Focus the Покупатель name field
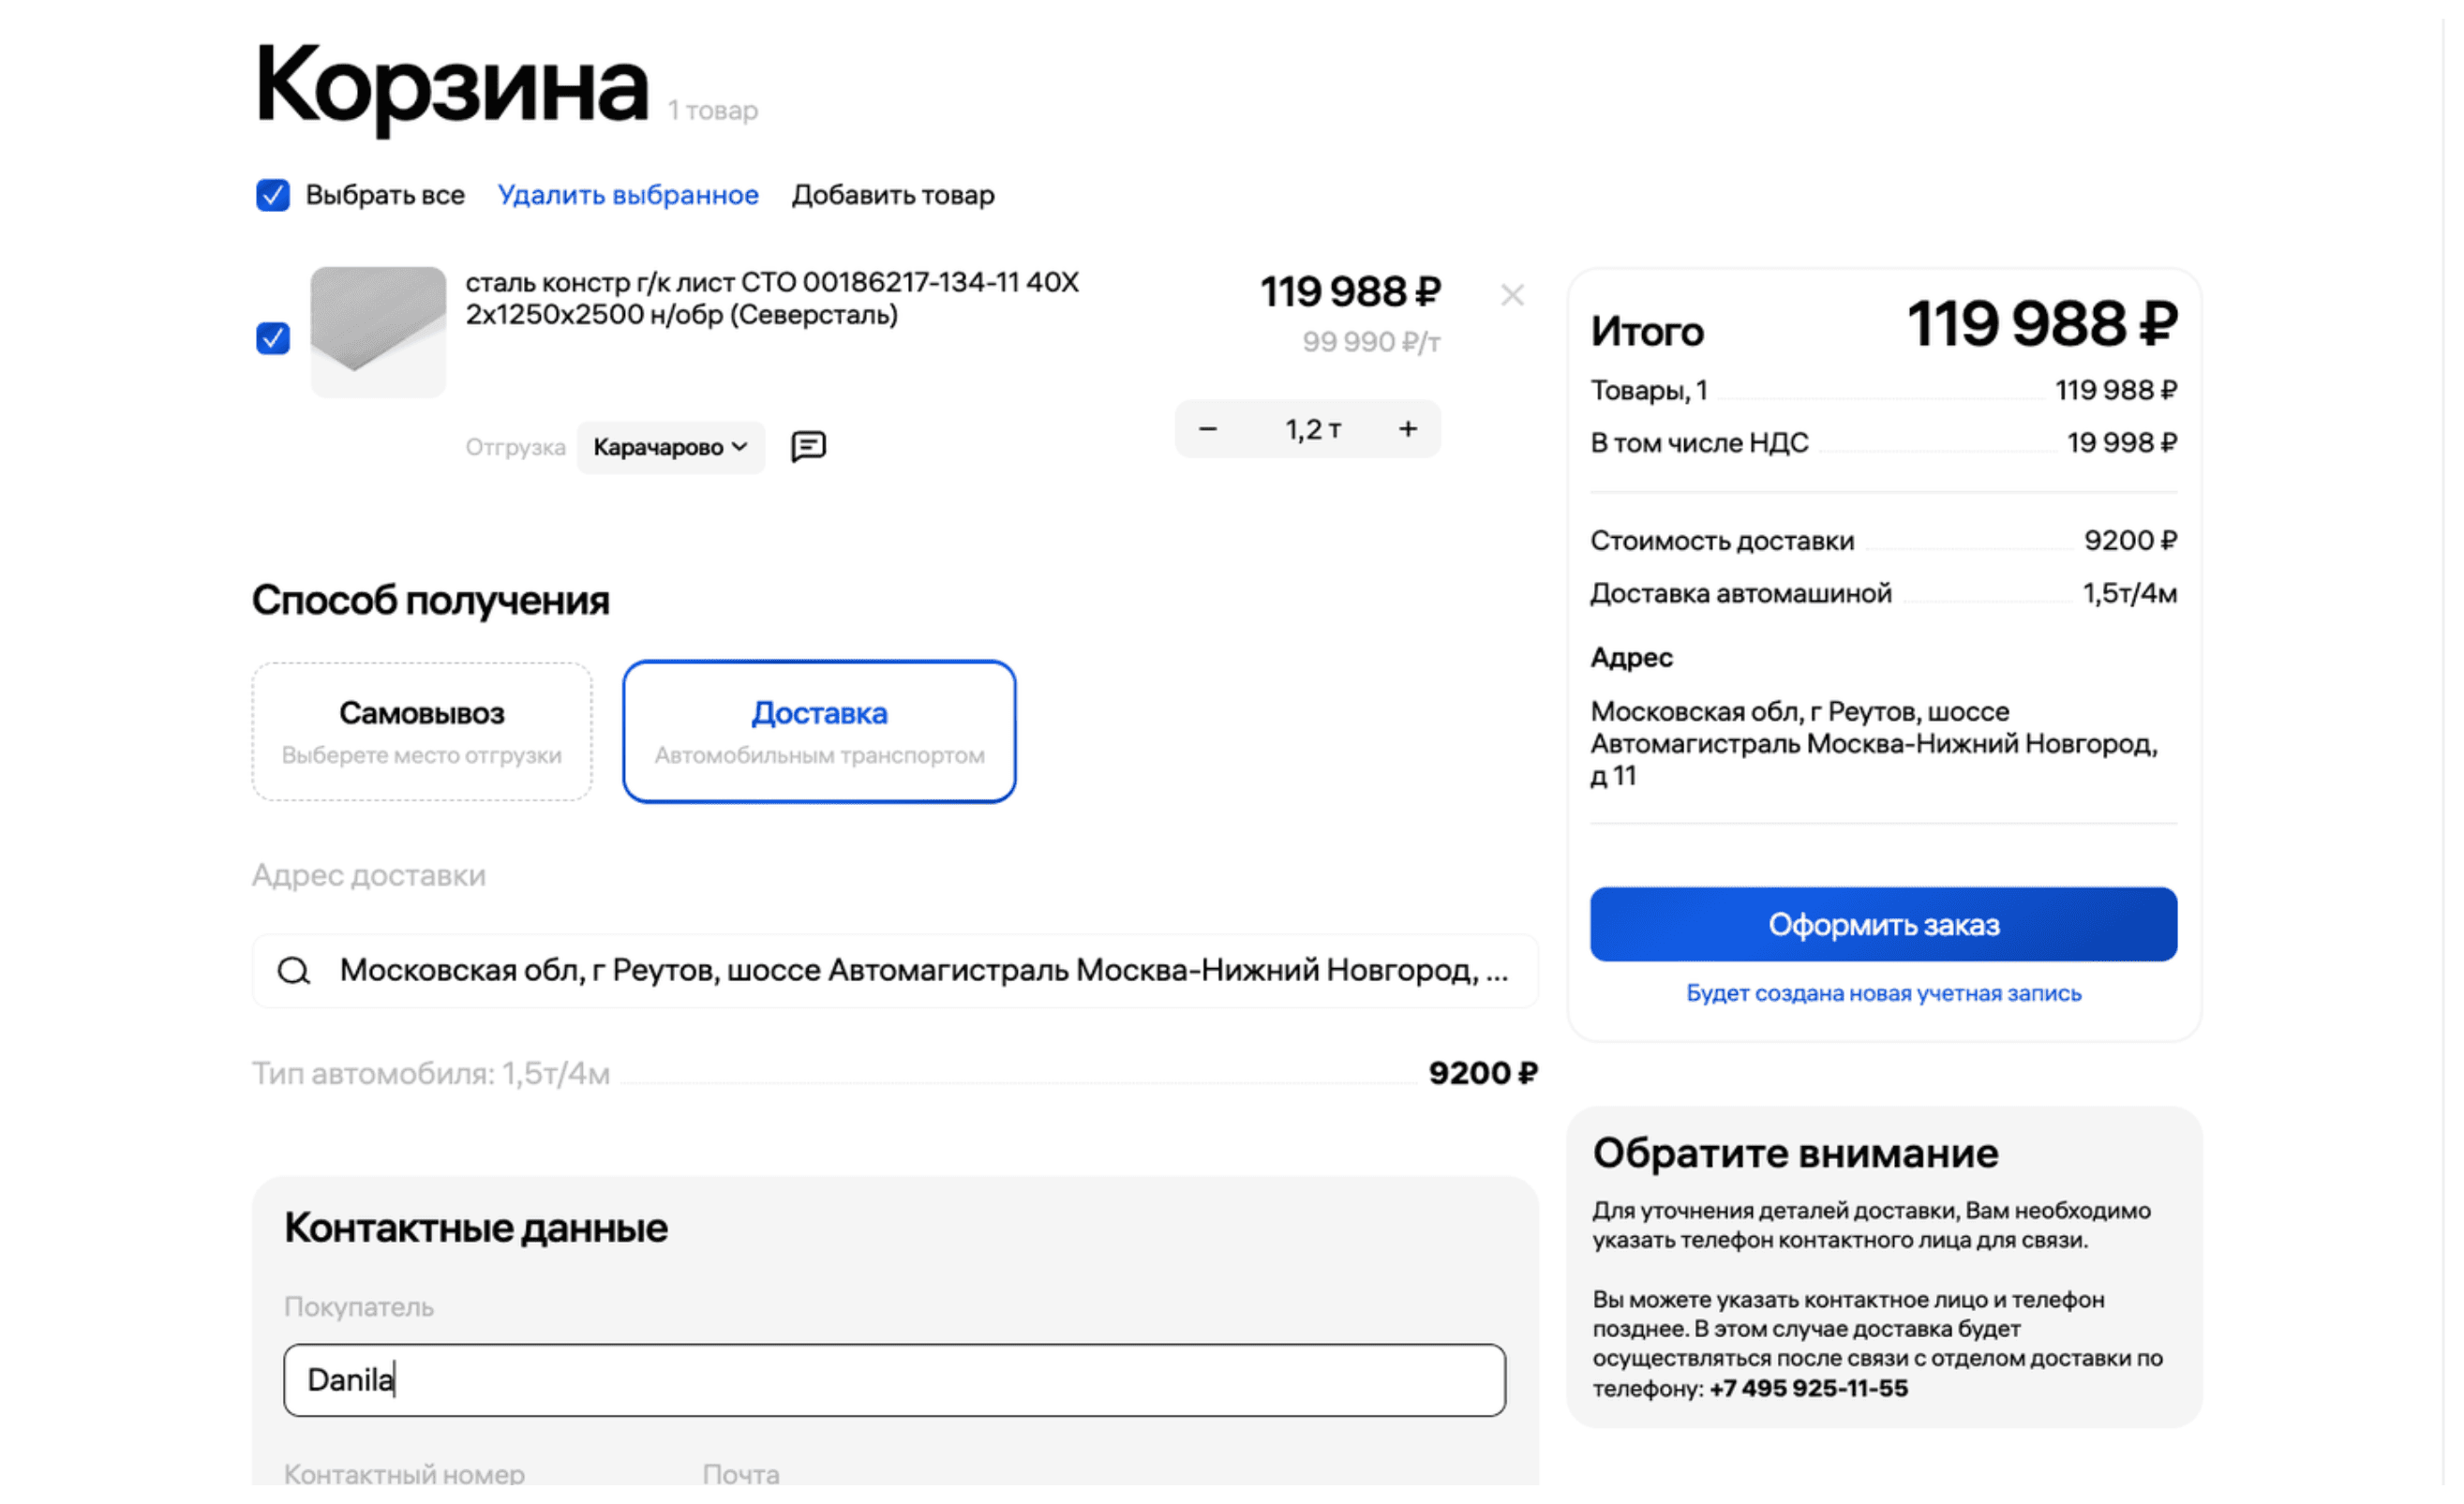 click(894, 1380)
